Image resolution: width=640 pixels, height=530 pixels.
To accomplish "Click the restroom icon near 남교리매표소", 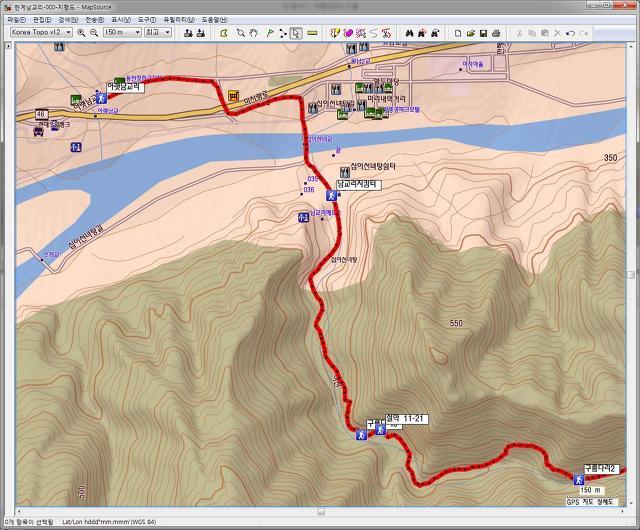I will 303,217.
